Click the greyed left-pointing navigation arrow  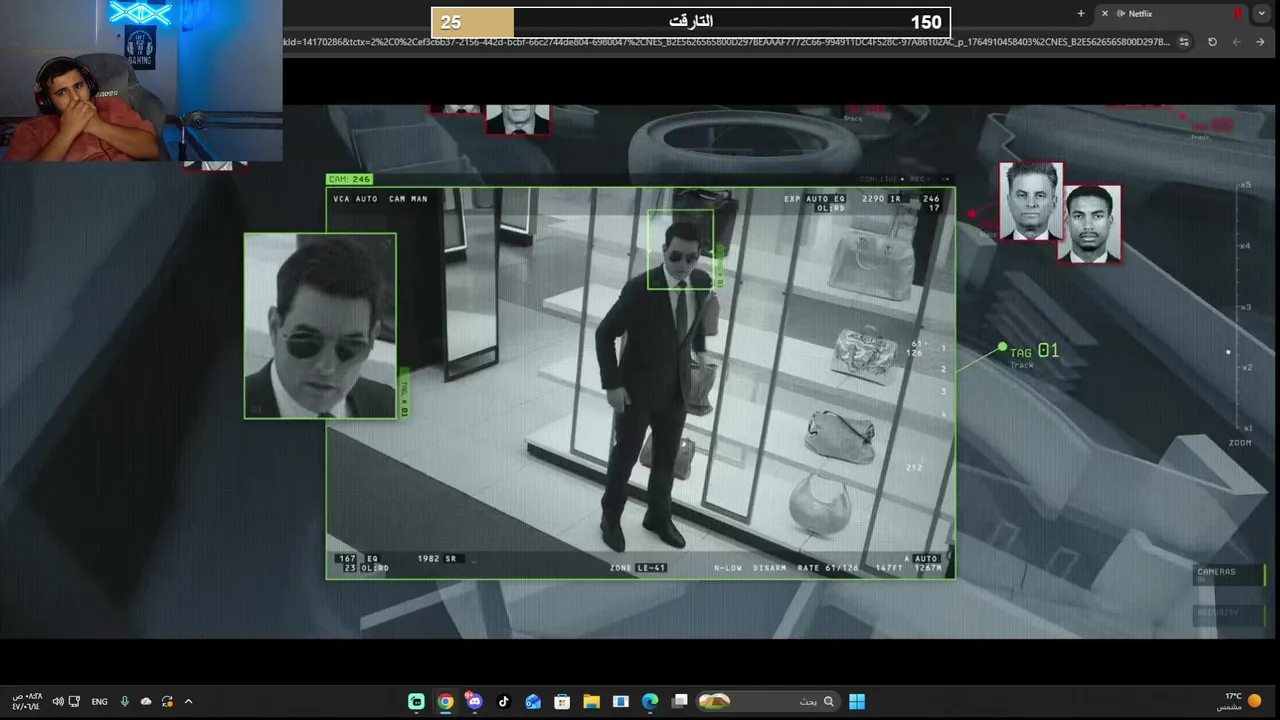pos(1236,42)
